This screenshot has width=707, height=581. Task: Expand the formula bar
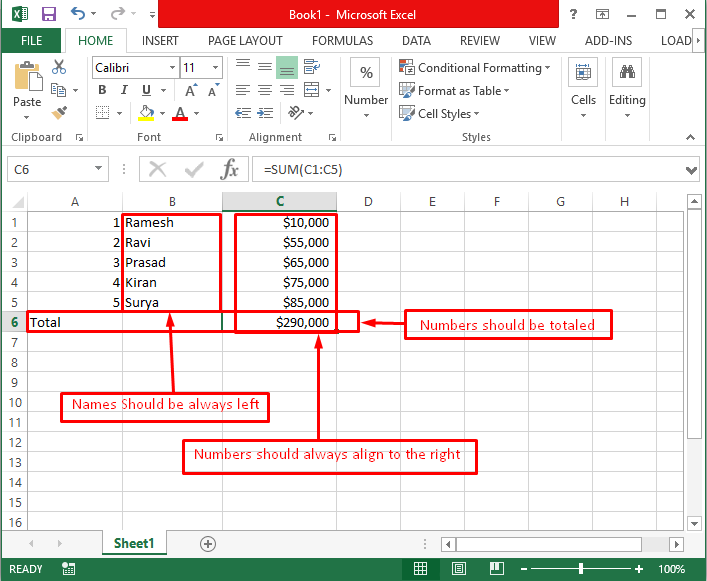tap(691, 170)
